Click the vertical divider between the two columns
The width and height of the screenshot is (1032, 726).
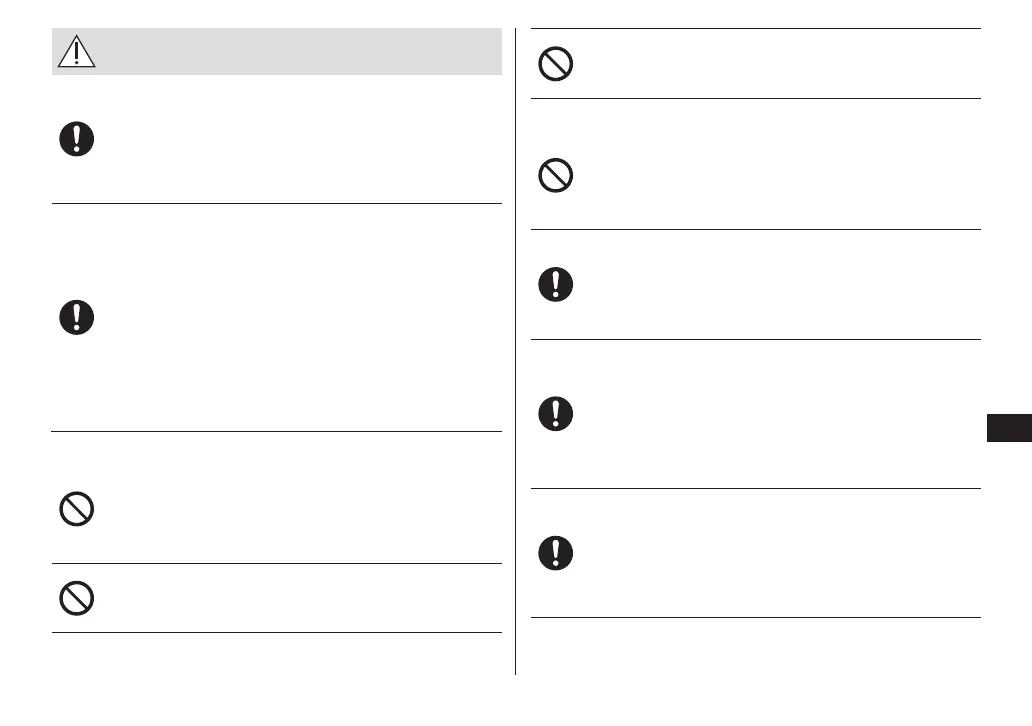tap(516, 350)
